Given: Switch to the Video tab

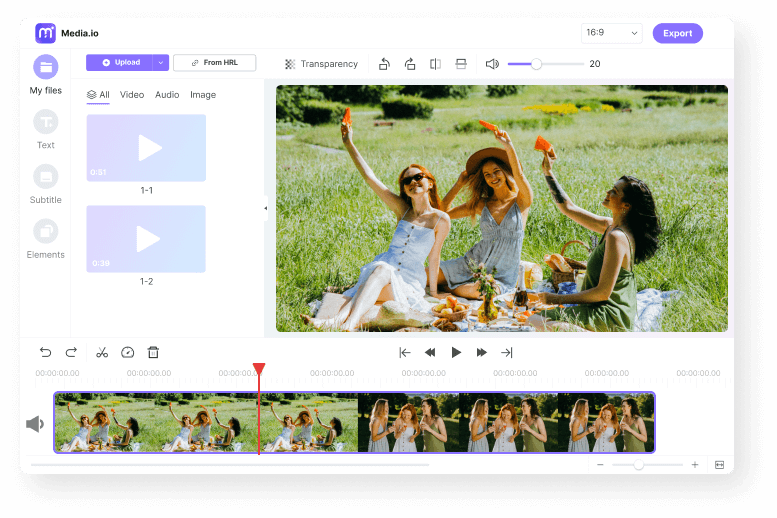Looking at the screenshot, I should coord(132,95).
